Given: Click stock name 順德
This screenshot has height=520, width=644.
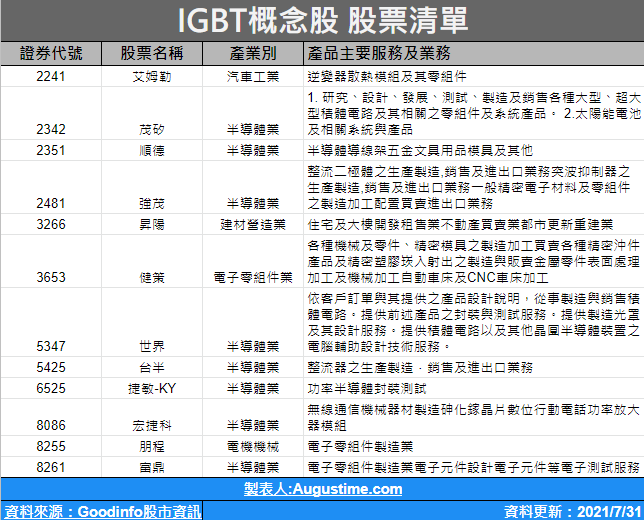Looking at the screenshot, I should (x=152, y=151).
